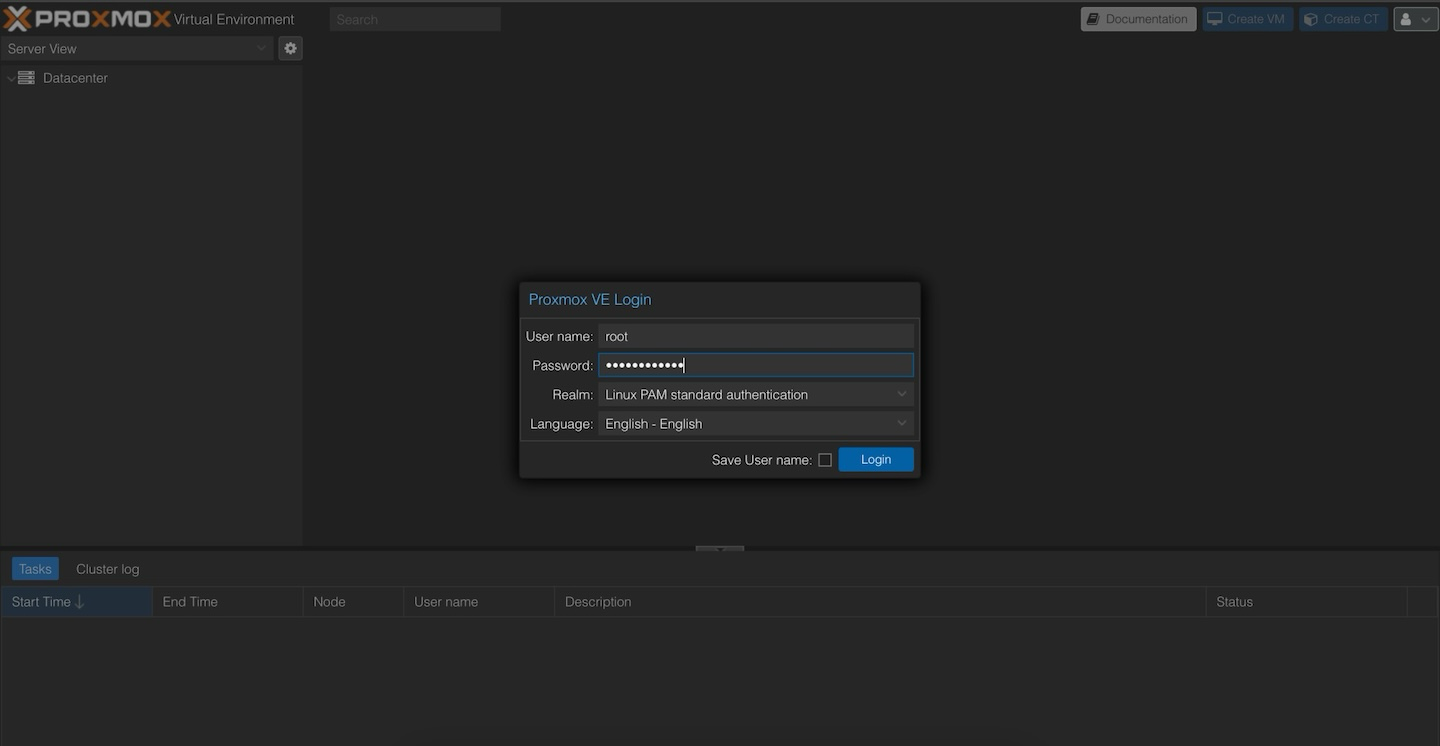
Task: Click the gear settings icon near Server View
Action: [289, 47]
